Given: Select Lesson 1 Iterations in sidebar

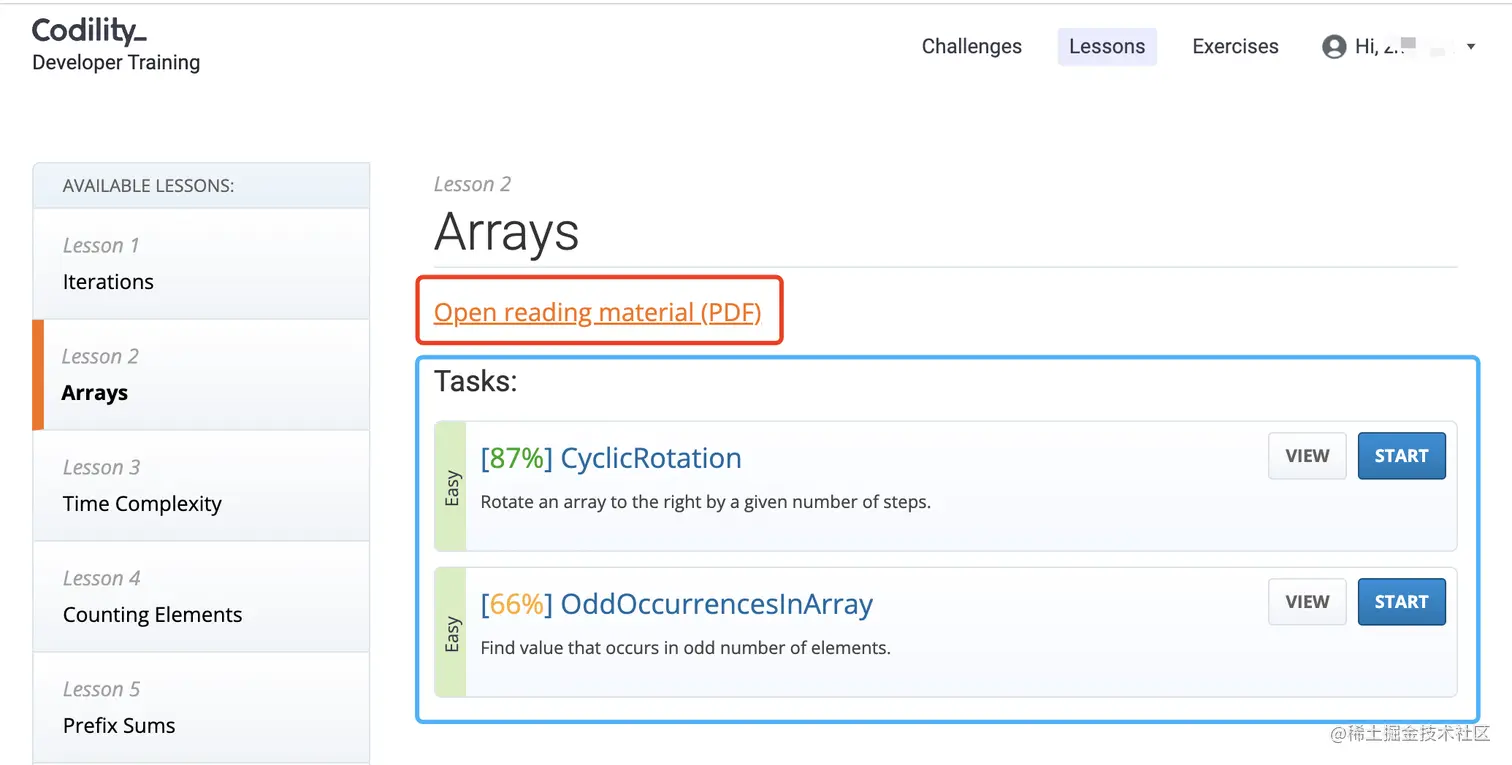Looking at the screenshot, I should coord(201,264).
